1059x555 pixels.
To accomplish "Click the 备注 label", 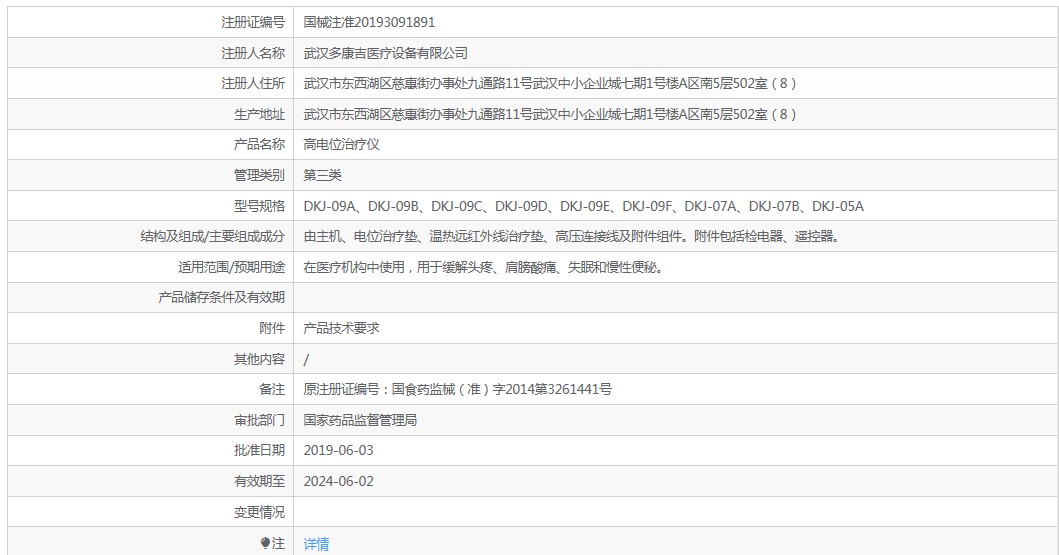I will [272, 390].
